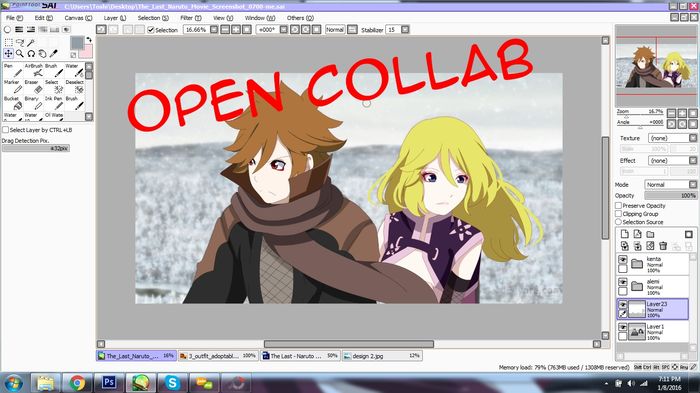Hide the alemi folder layer
Viewport: 700px width, 393px height.
tap(623, 282)
